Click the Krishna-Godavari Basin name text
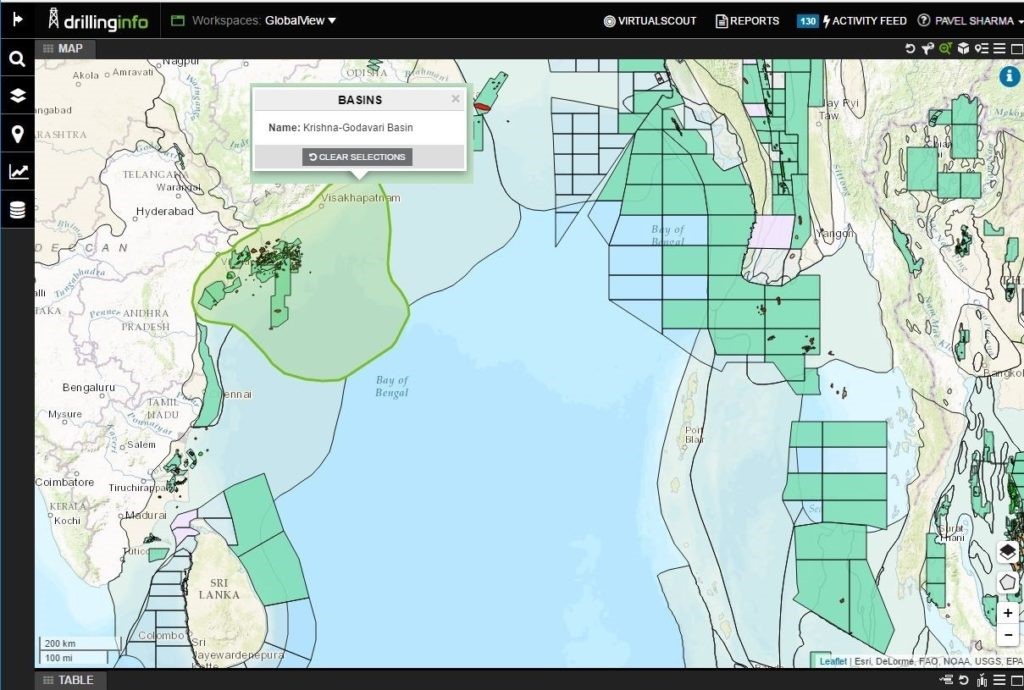The width and height of the screenshot is (1024, 690). 358,127
